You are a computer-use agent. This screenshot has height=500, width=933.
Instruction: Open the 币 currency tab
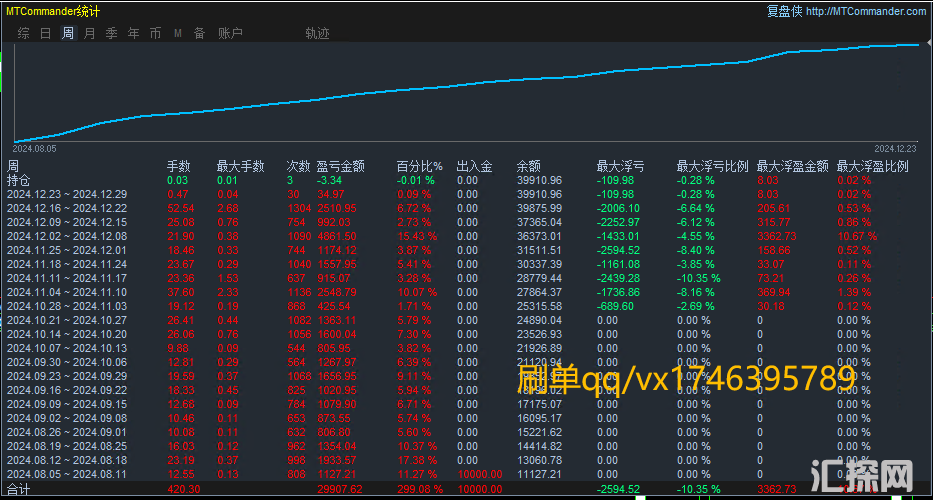click(155, 33)
